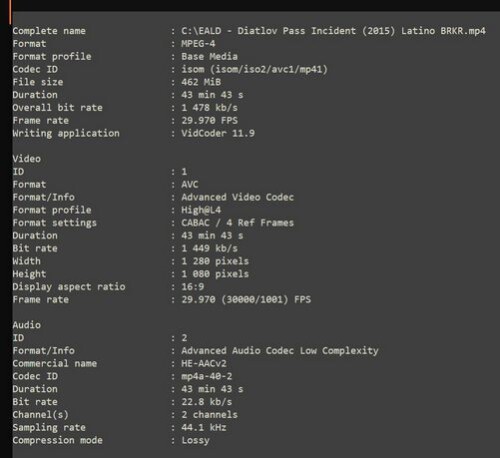Select the VidCoder 11.9 writing application text
Viewport: 500px width, 458px height.
218,133
